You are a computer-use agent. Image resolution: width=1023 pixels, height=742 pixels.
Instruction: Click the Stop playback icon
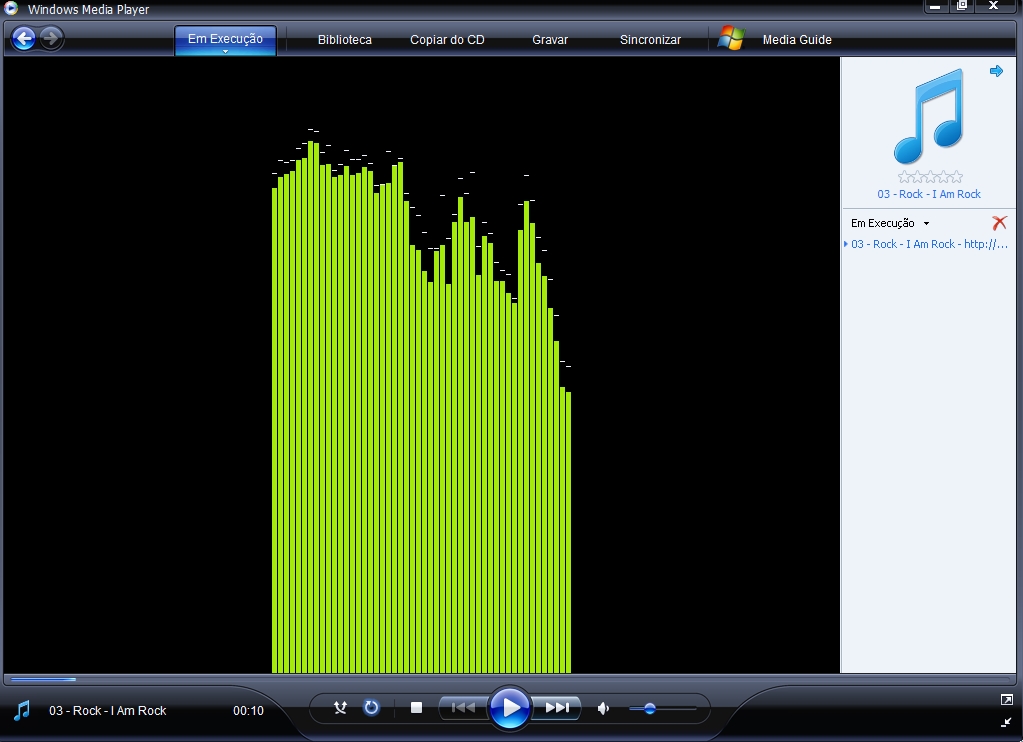[415, 707]
